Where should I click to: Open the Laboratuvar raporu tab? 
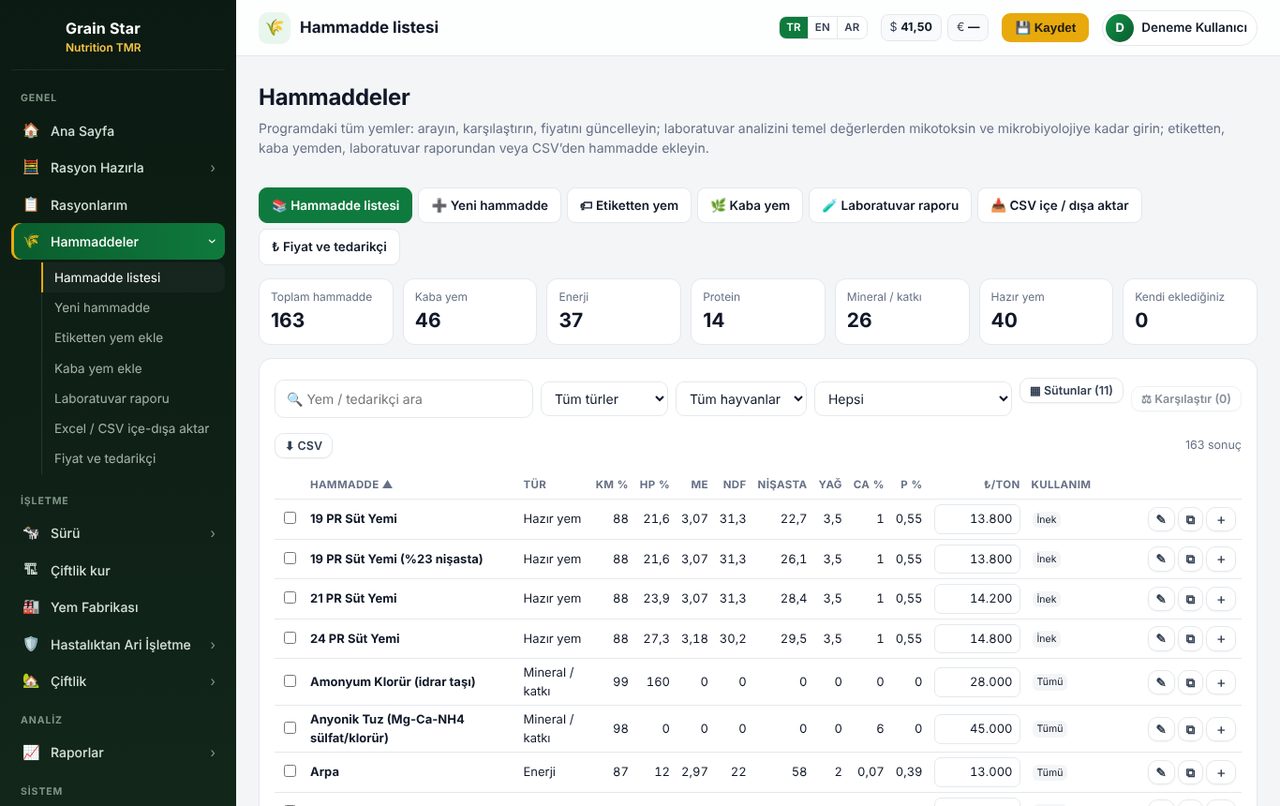[x=890, y=205]
